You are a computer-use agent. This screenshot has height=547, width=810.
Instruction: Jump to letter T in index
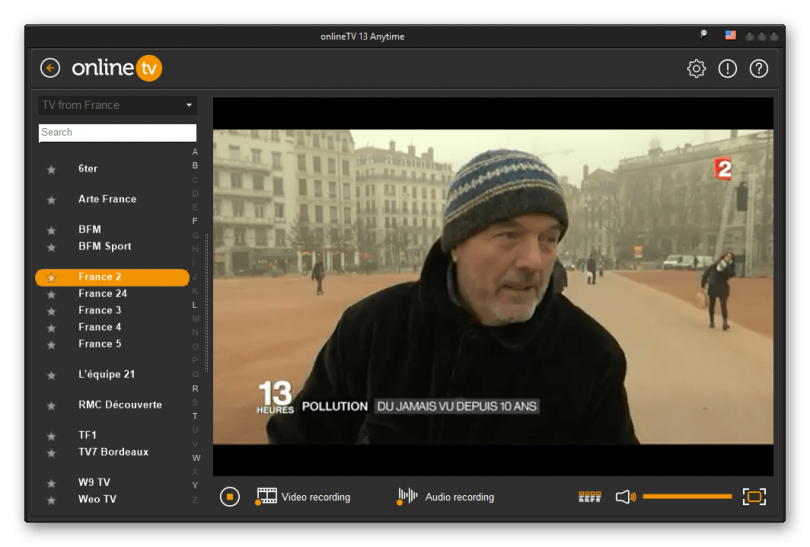point(195,416)
